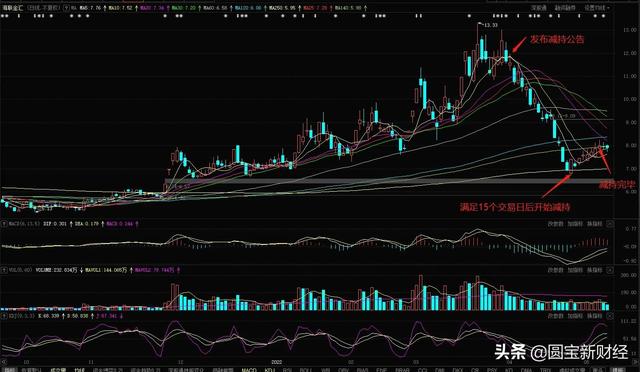Click the 13.33 high price label
The image size is (640, 372).
491,25
